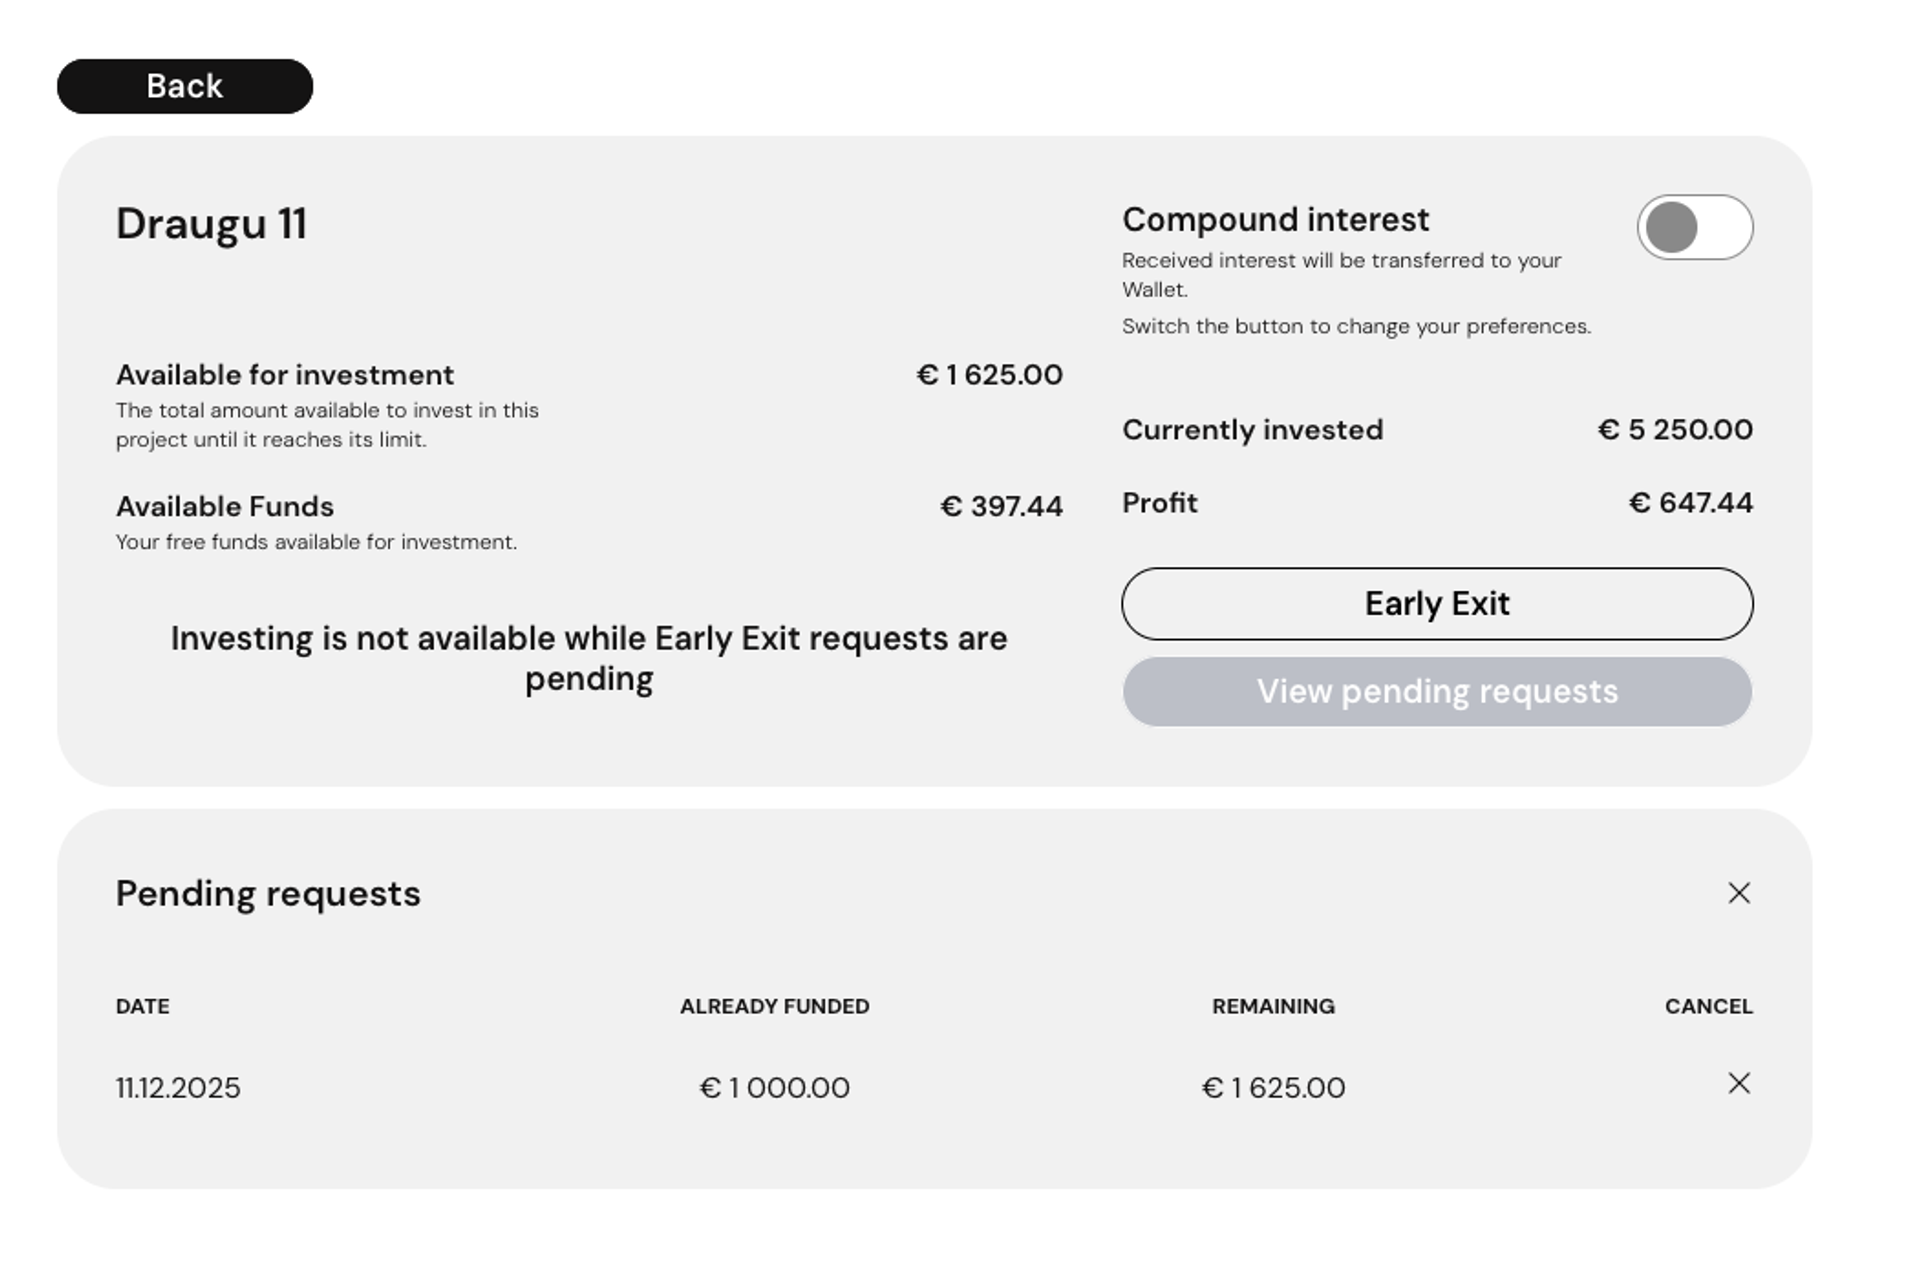Select the DATE column header
Image resolution: width=1920 pixels, height=1278 pixels.
coord(143,1007)
